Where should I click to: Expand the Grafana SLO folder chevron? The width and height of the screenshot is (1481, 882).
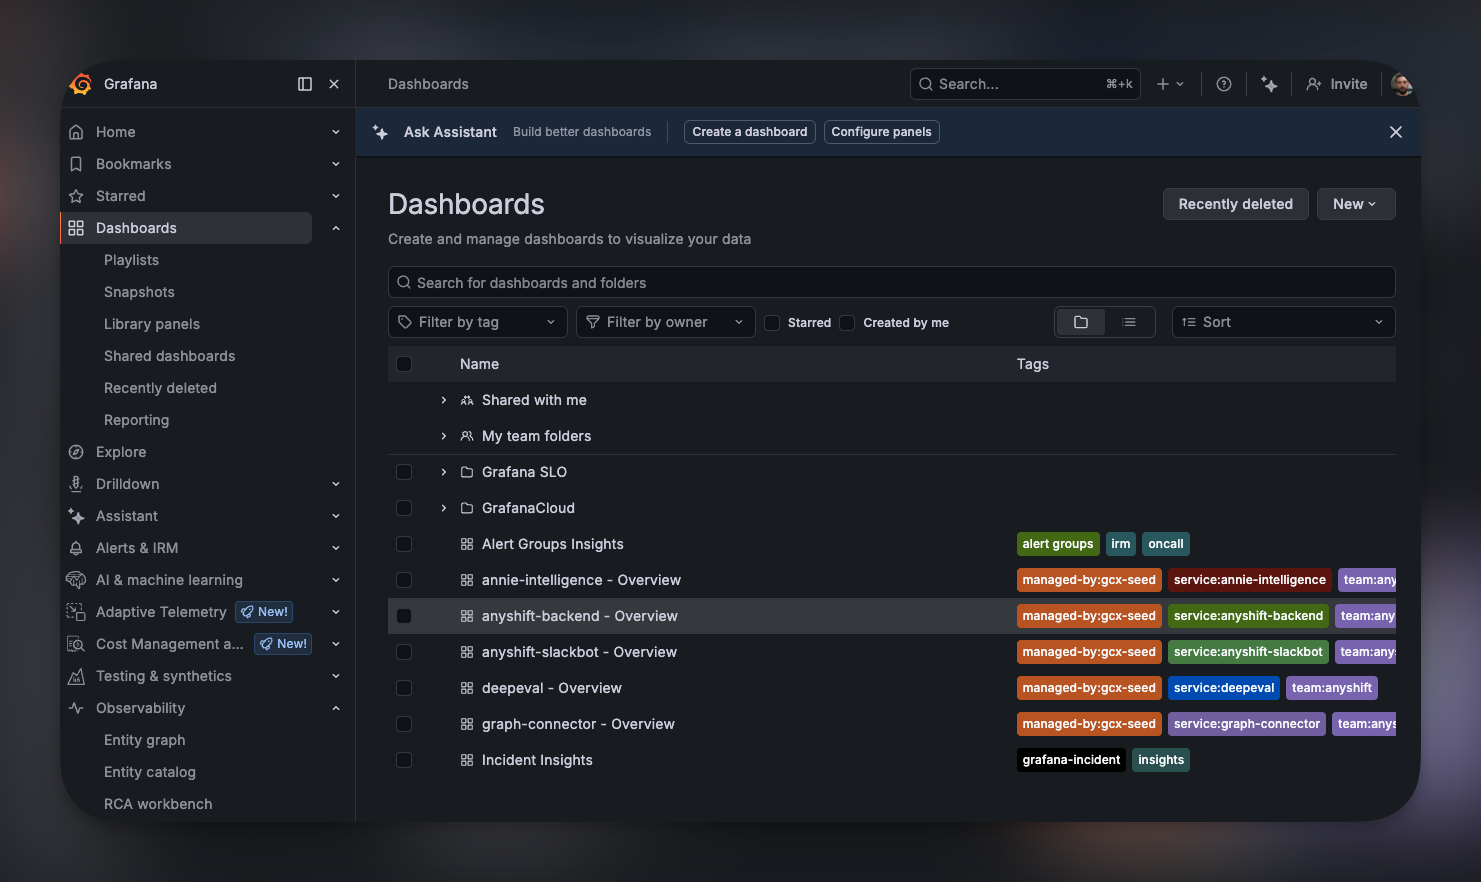tap(444, 472)
